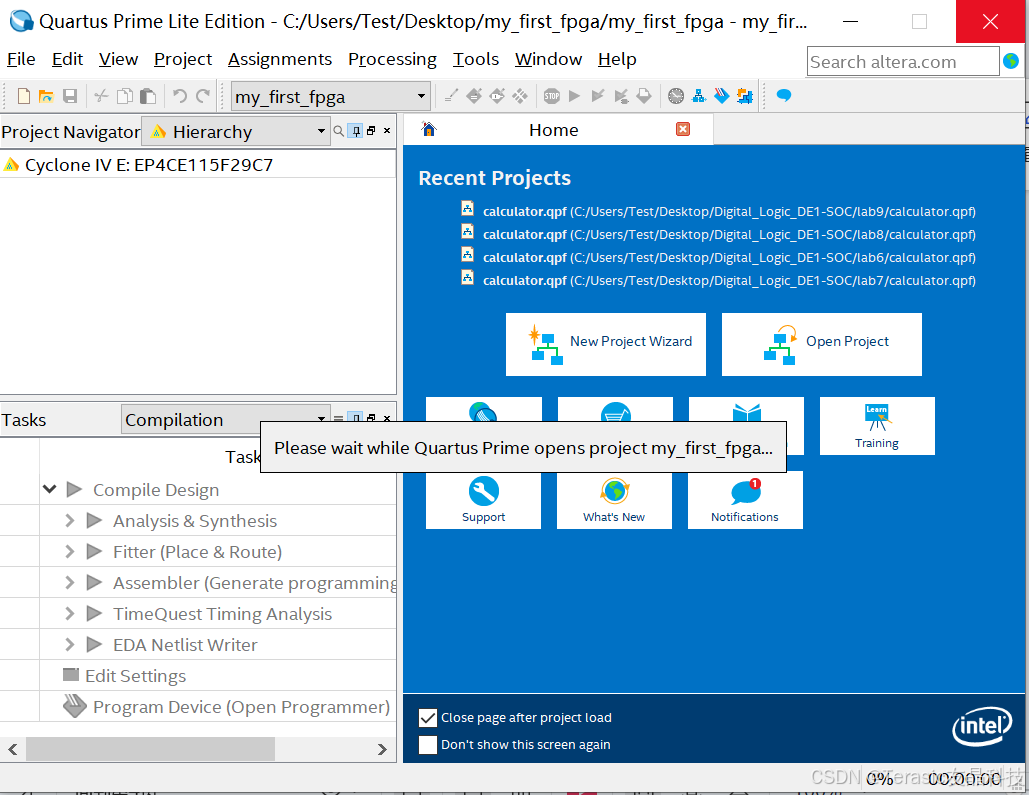Open the Assignments menu
Viewport: 1029px width, 795px height.
(280, 59)
